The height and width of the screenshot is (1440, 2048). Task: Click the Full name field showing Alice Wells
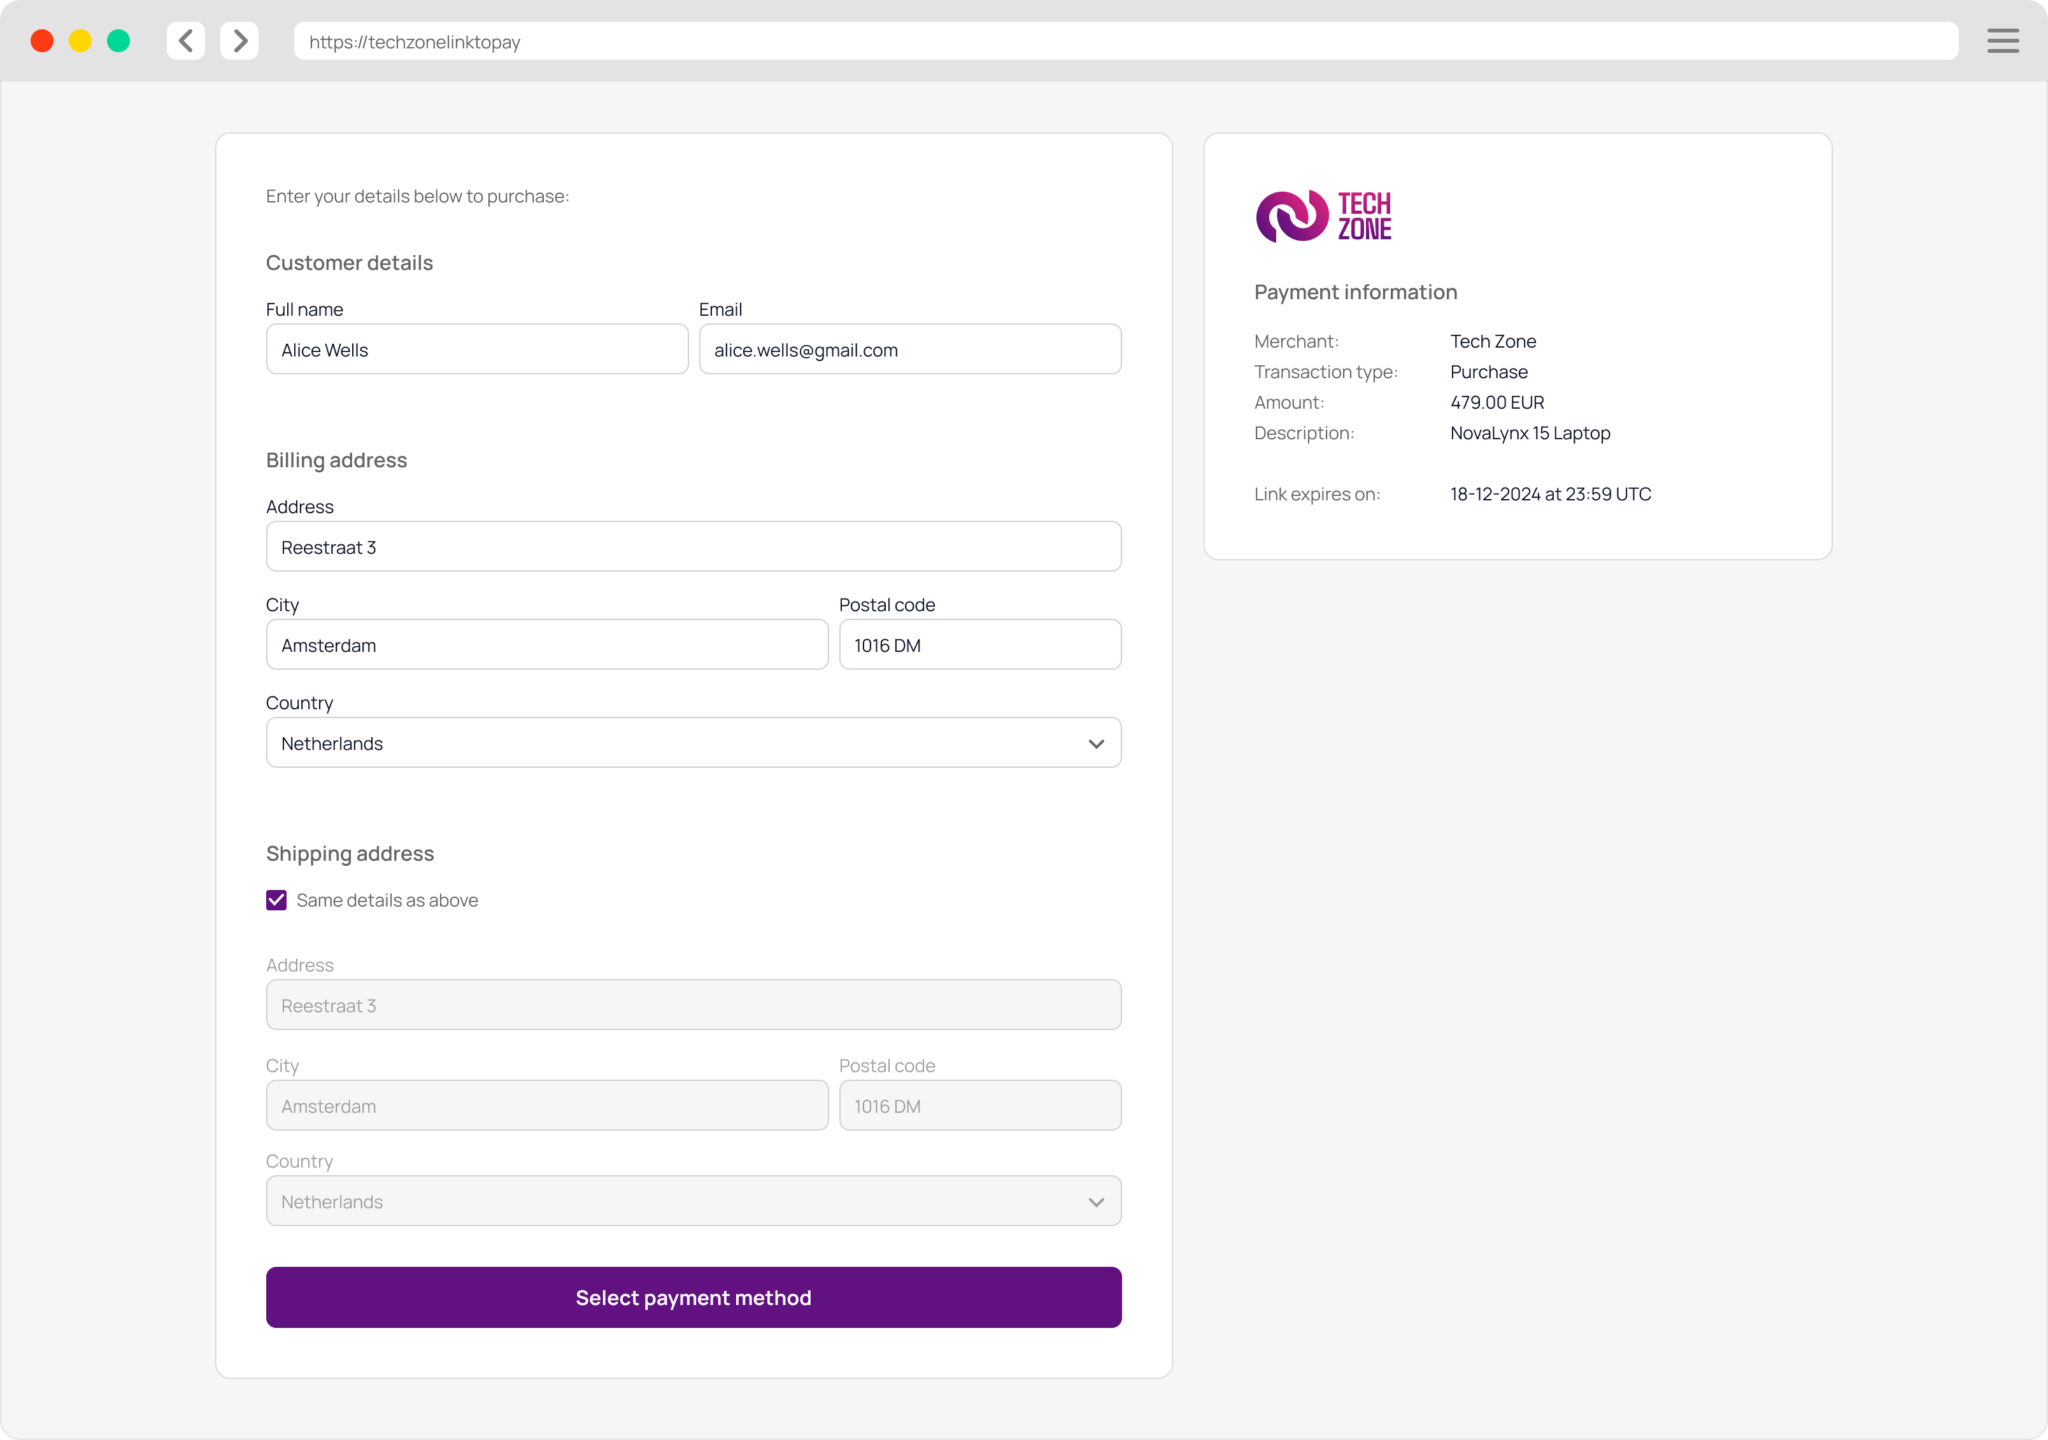point(477,349)
